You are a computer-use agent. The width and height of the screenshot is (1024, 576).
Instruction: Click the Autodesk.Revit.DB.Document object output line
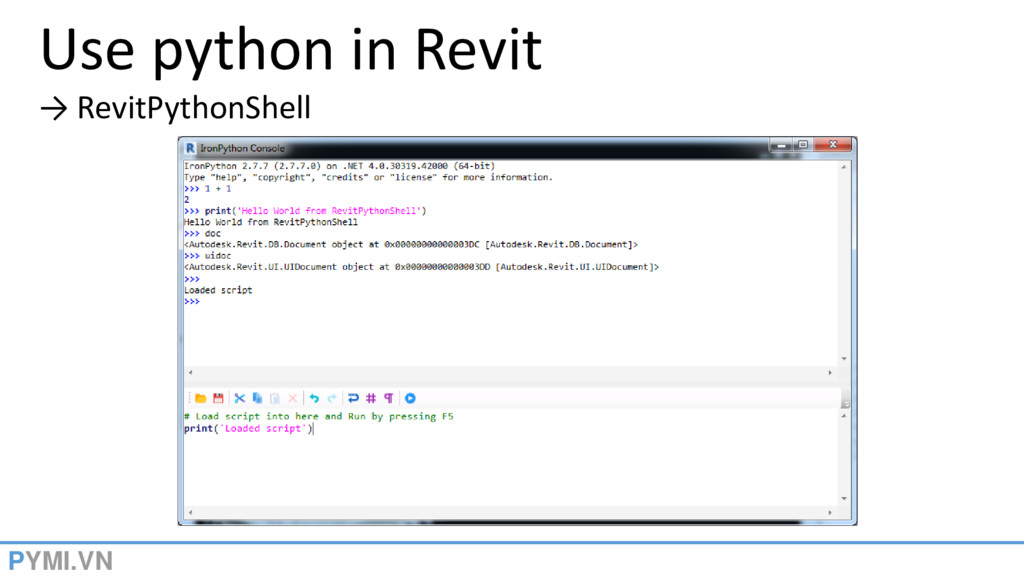(x=411, y=245)
